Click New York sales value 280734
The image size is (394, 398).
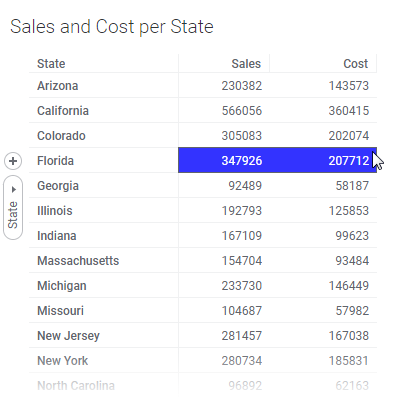tap(242, 361)
